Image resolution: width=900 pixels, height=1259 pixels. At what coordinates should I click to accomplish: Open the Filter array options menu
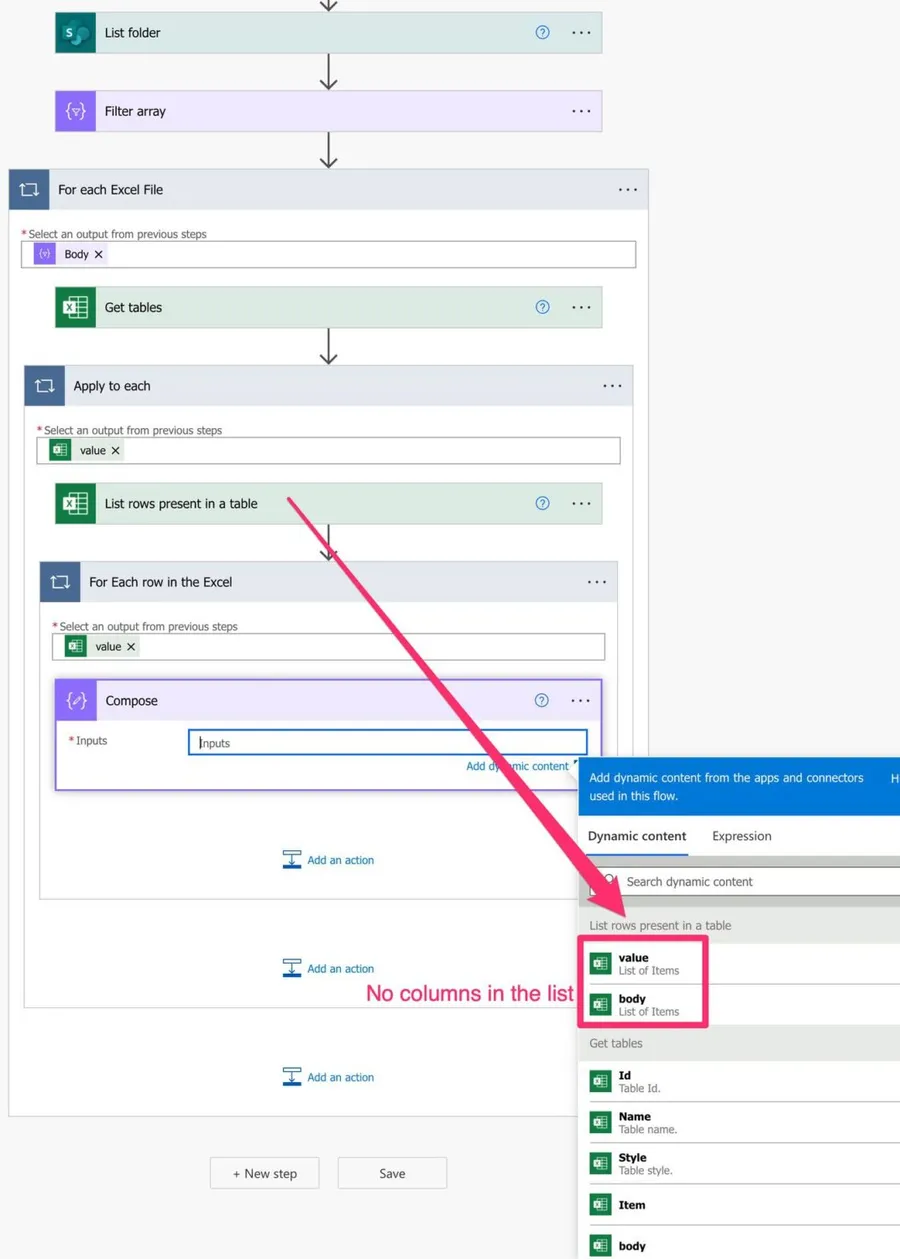[581, 111]
